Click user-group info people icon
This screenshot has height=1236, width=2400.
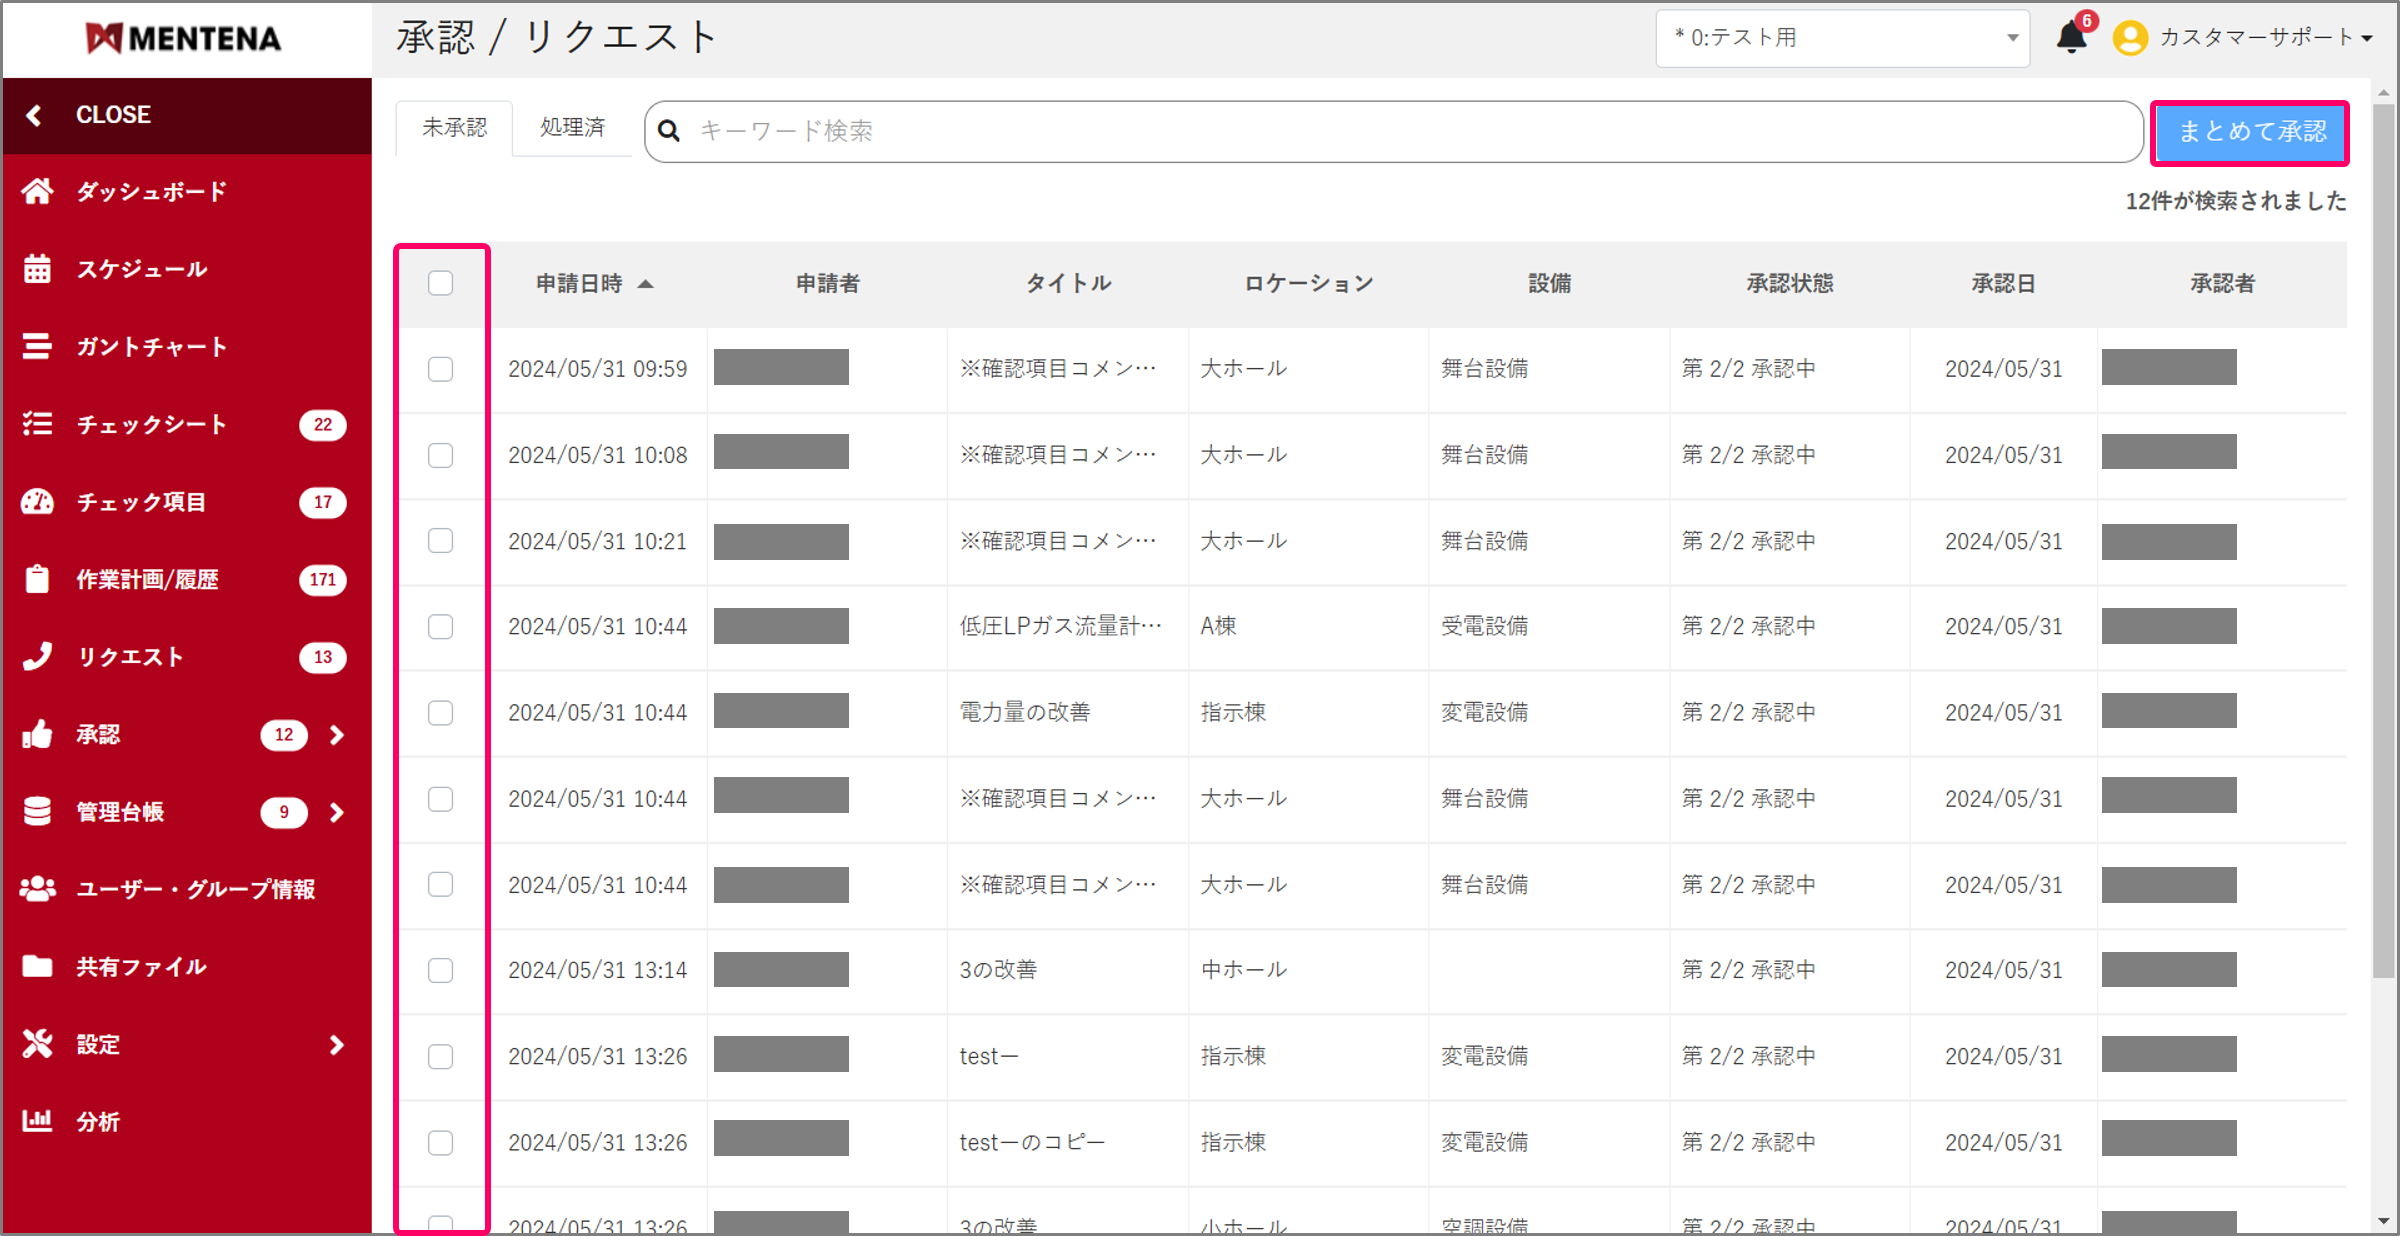tap(38, 888)
